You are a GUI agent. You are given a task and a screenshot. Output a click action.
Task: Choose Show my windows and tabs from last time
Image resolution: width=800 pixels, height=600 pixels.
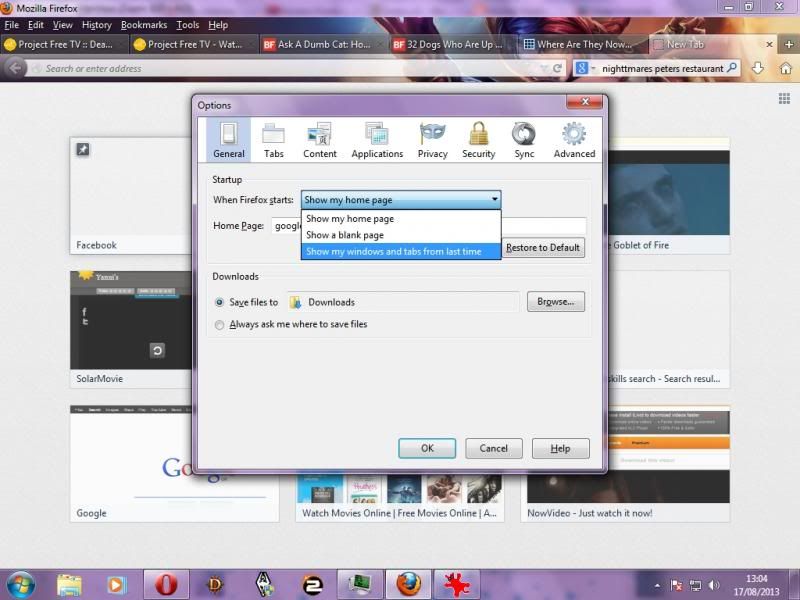(x=393, y=252)
